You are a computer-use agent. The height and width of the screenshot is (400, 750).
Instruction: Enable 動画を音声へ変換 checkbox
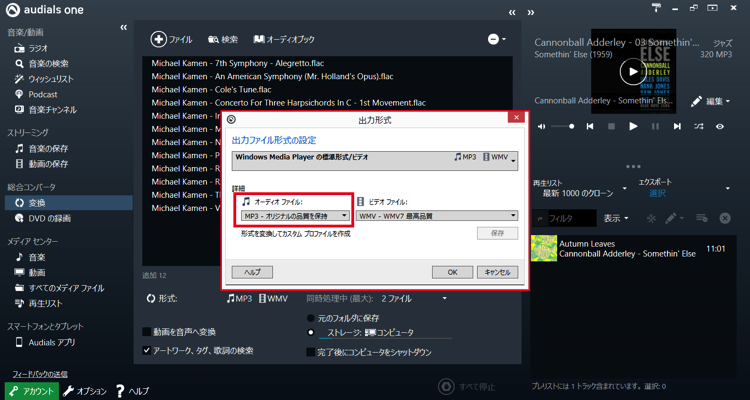pos(148,332)
